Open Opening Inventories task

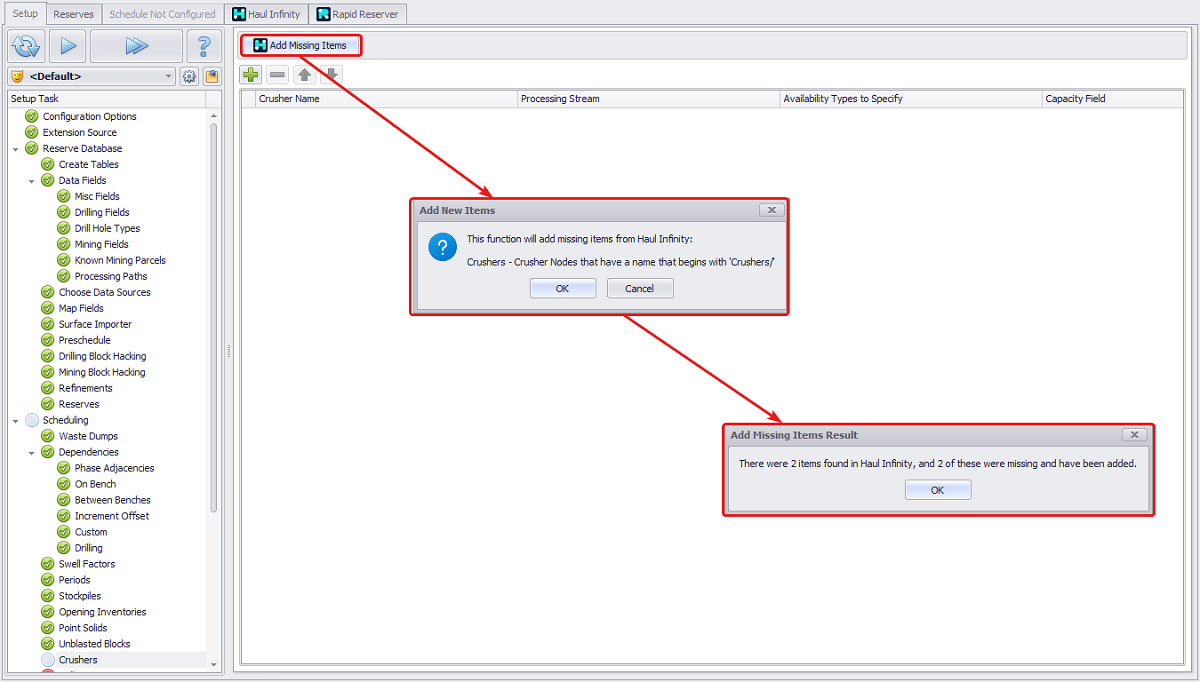(102, 612)
